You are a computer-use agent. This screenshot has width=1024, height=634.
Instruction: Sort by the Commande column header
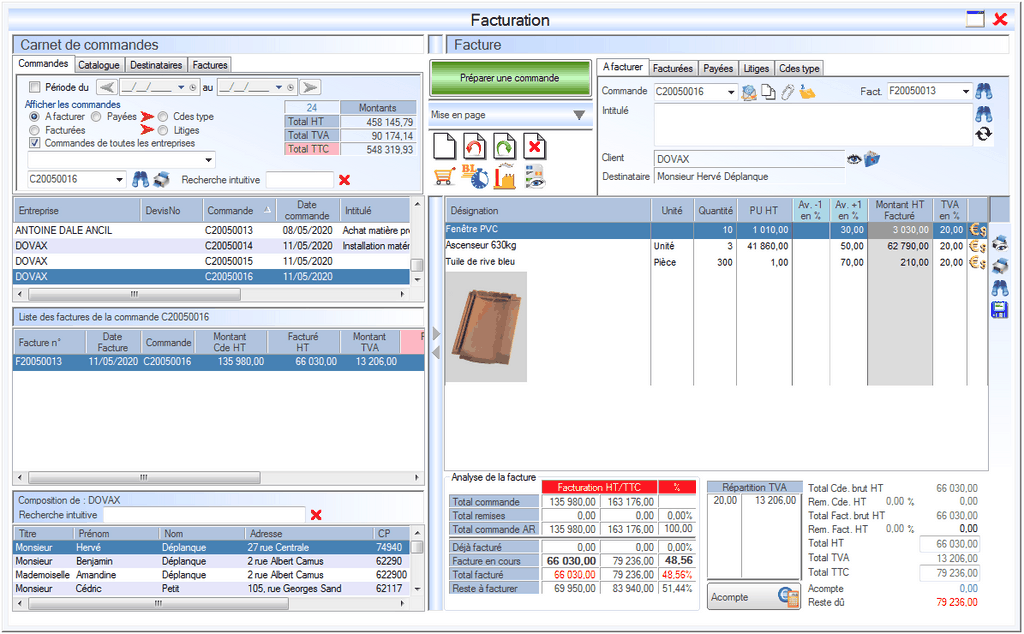coord(239,210)
